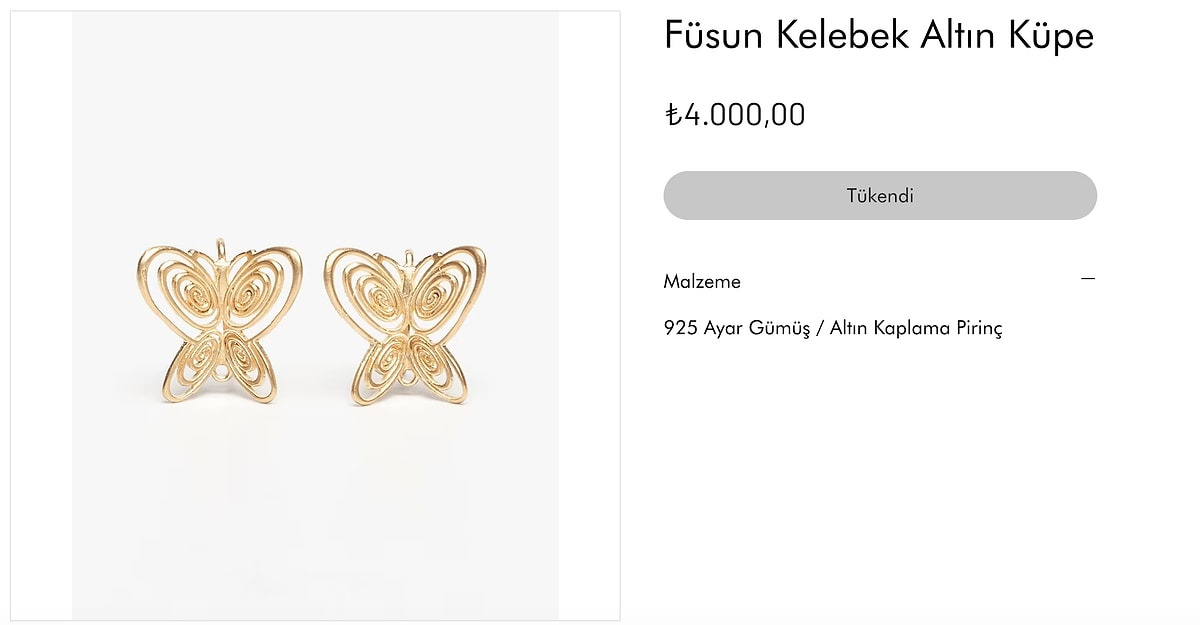
Task: Click the rounded Tükendi pill control
Action: pyautogui.click(x=880, y=195)
